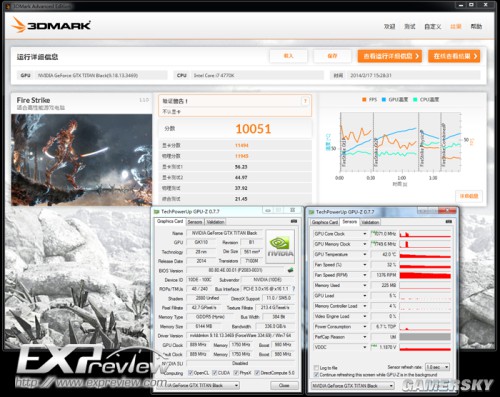Click the screenshot camera icon in GPU-Z Graphics Card window
Screen dimensions: 500x397
pos(294,221)
